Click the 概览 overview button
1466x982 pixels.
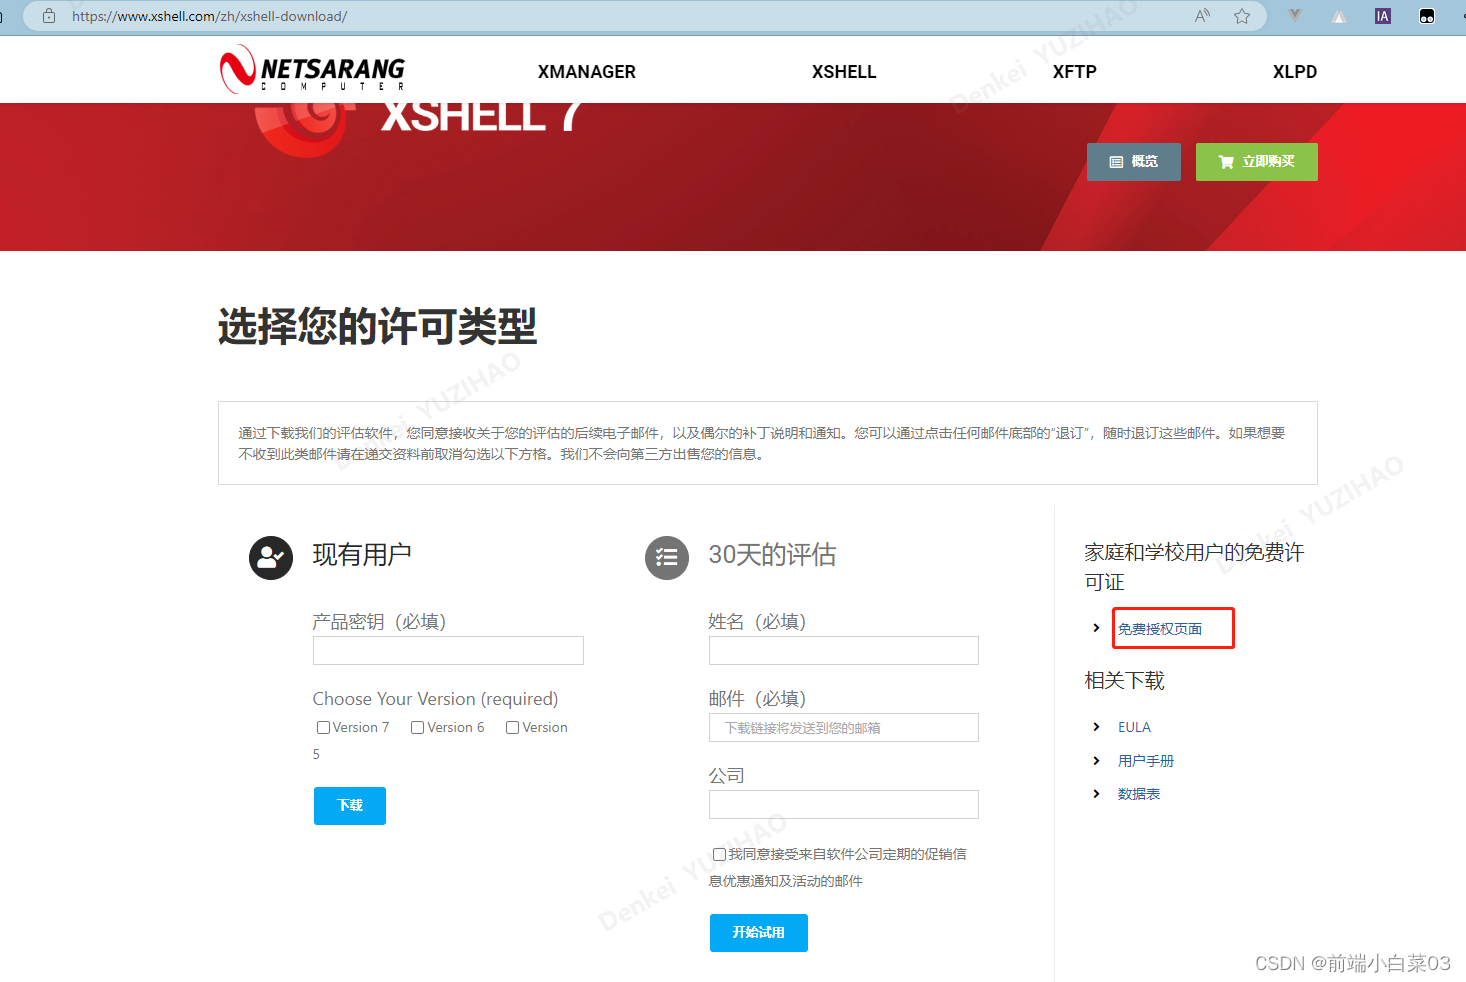(1134, 162)
